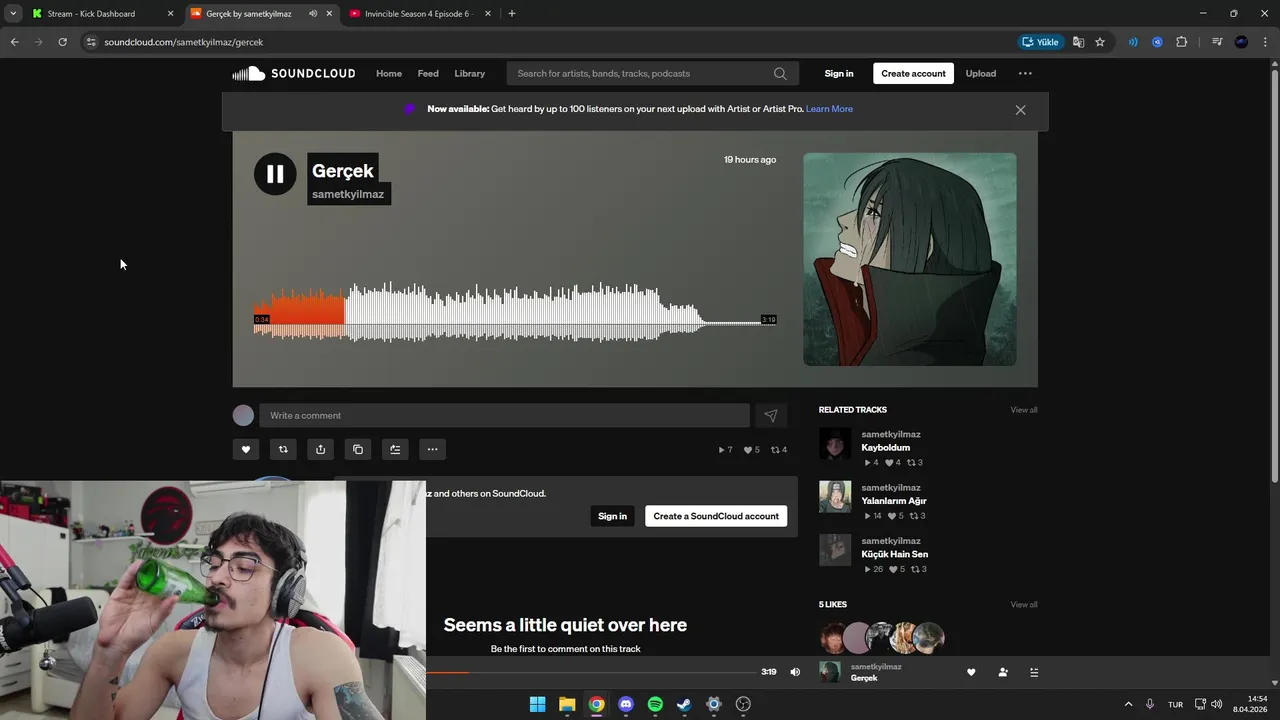Show hidden tray icons chevron
This screenshot has width=1280, height=720.
click(1129, 704)
